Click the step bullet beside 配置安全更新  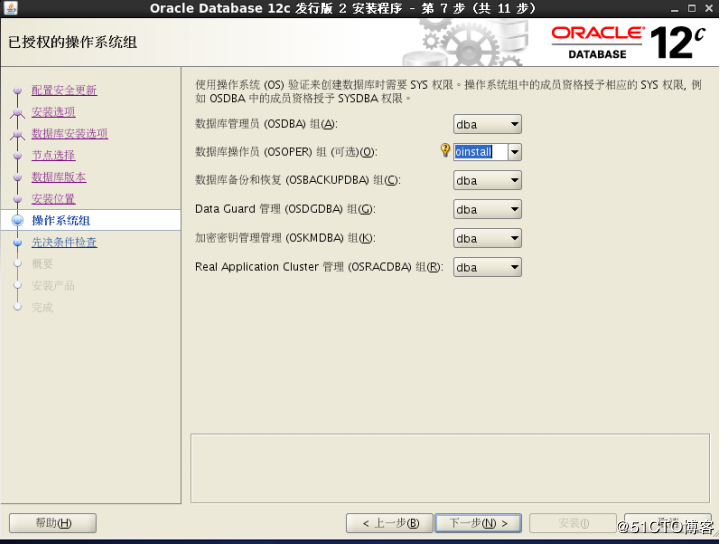click(x=18, y=91)
